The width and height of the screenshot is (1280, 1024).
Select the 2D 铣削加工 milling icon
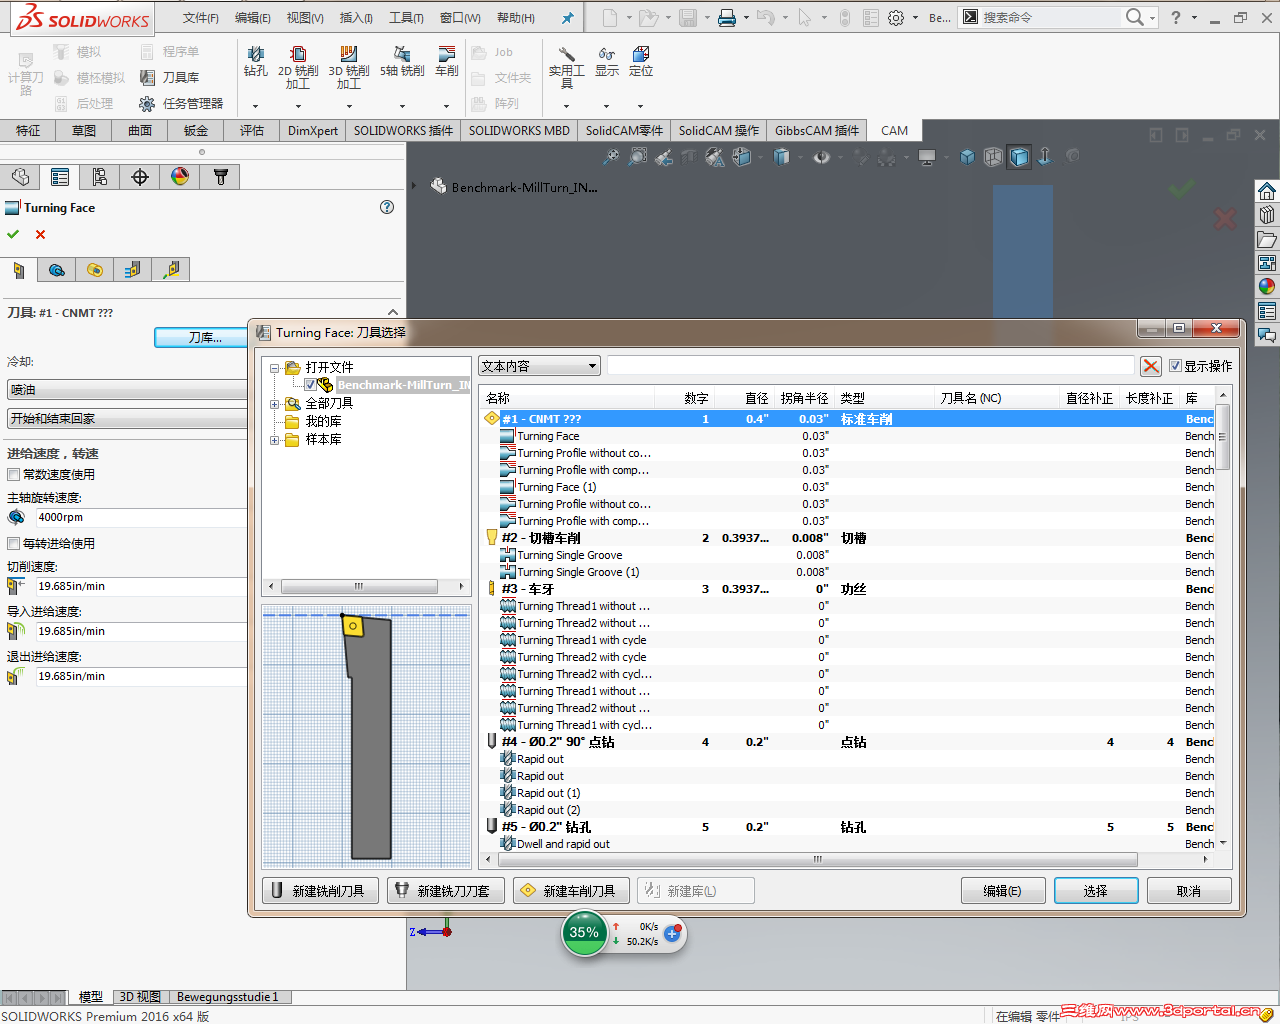(x=298, y=67)
